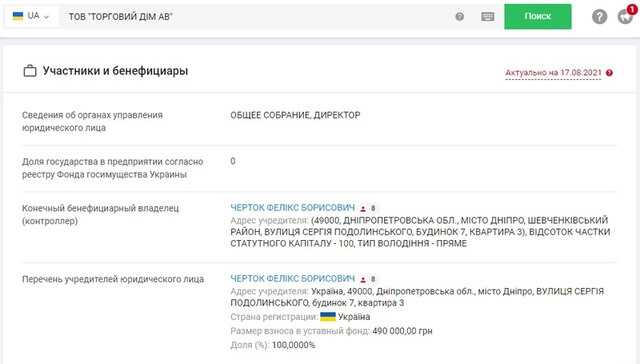Click the person icon next to the beneficiary name

363,209
